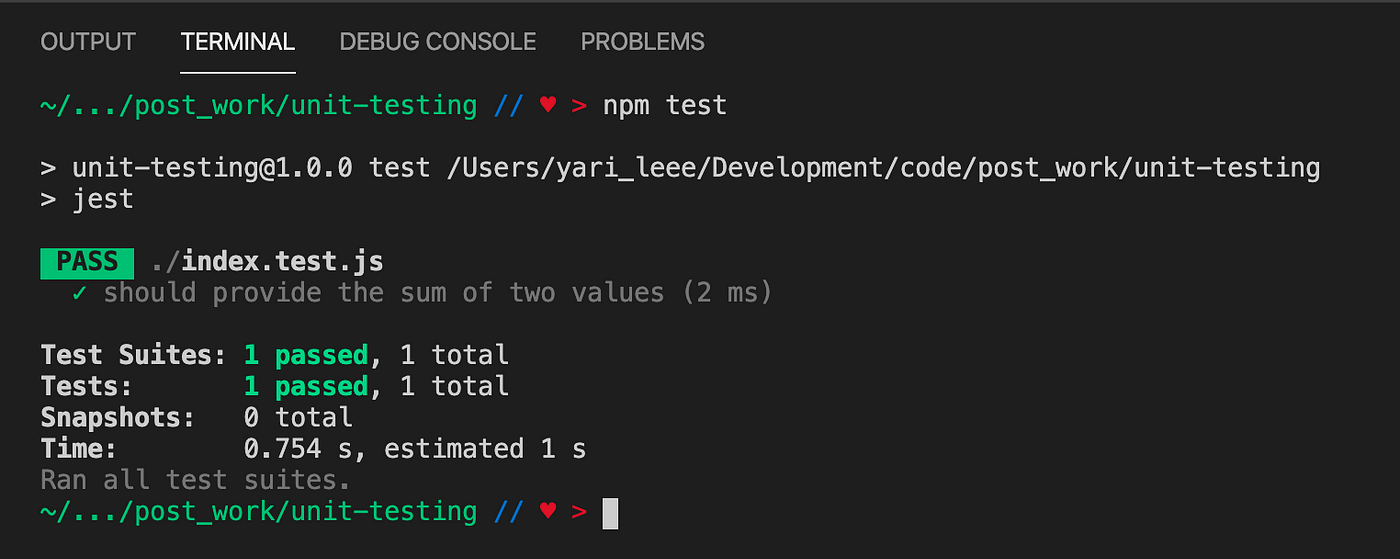Click the 'npm test' command text

point(664,105)
